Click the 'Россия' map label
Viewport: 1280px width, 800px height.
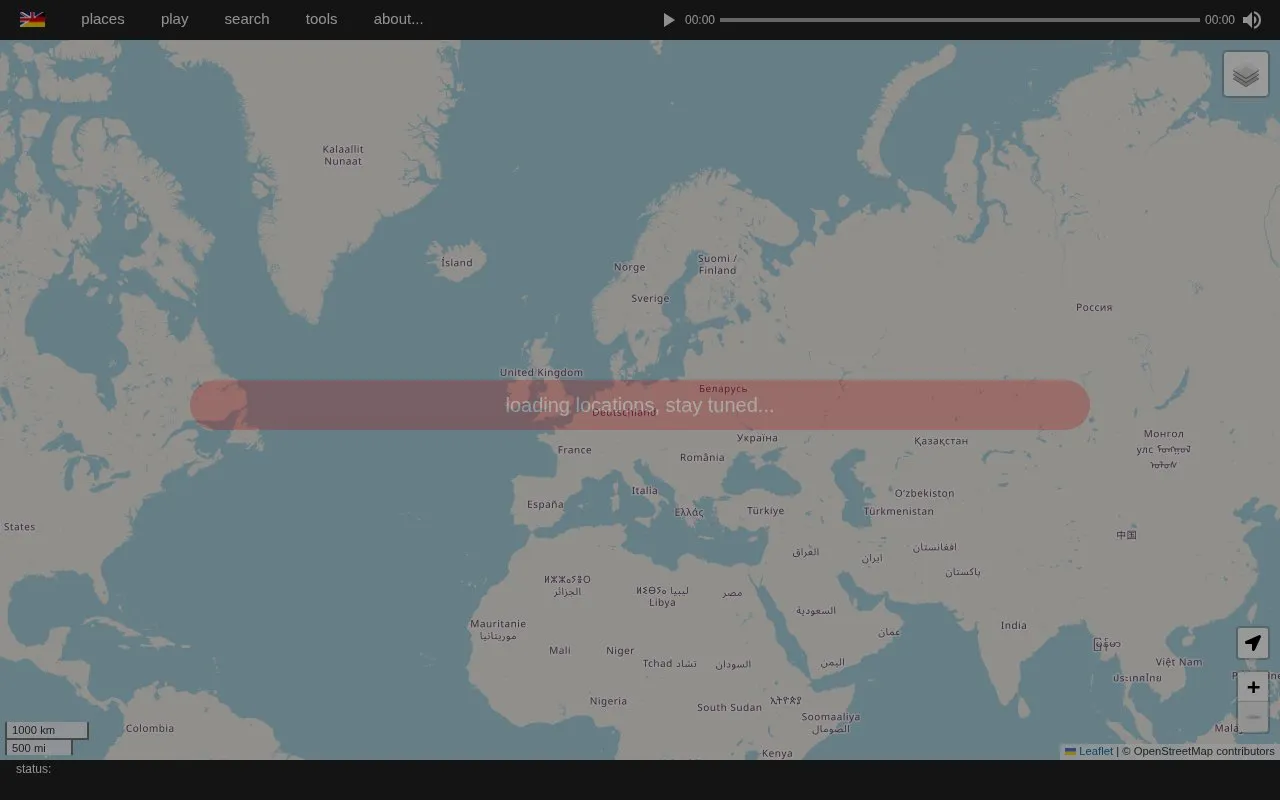(1094, 307)
